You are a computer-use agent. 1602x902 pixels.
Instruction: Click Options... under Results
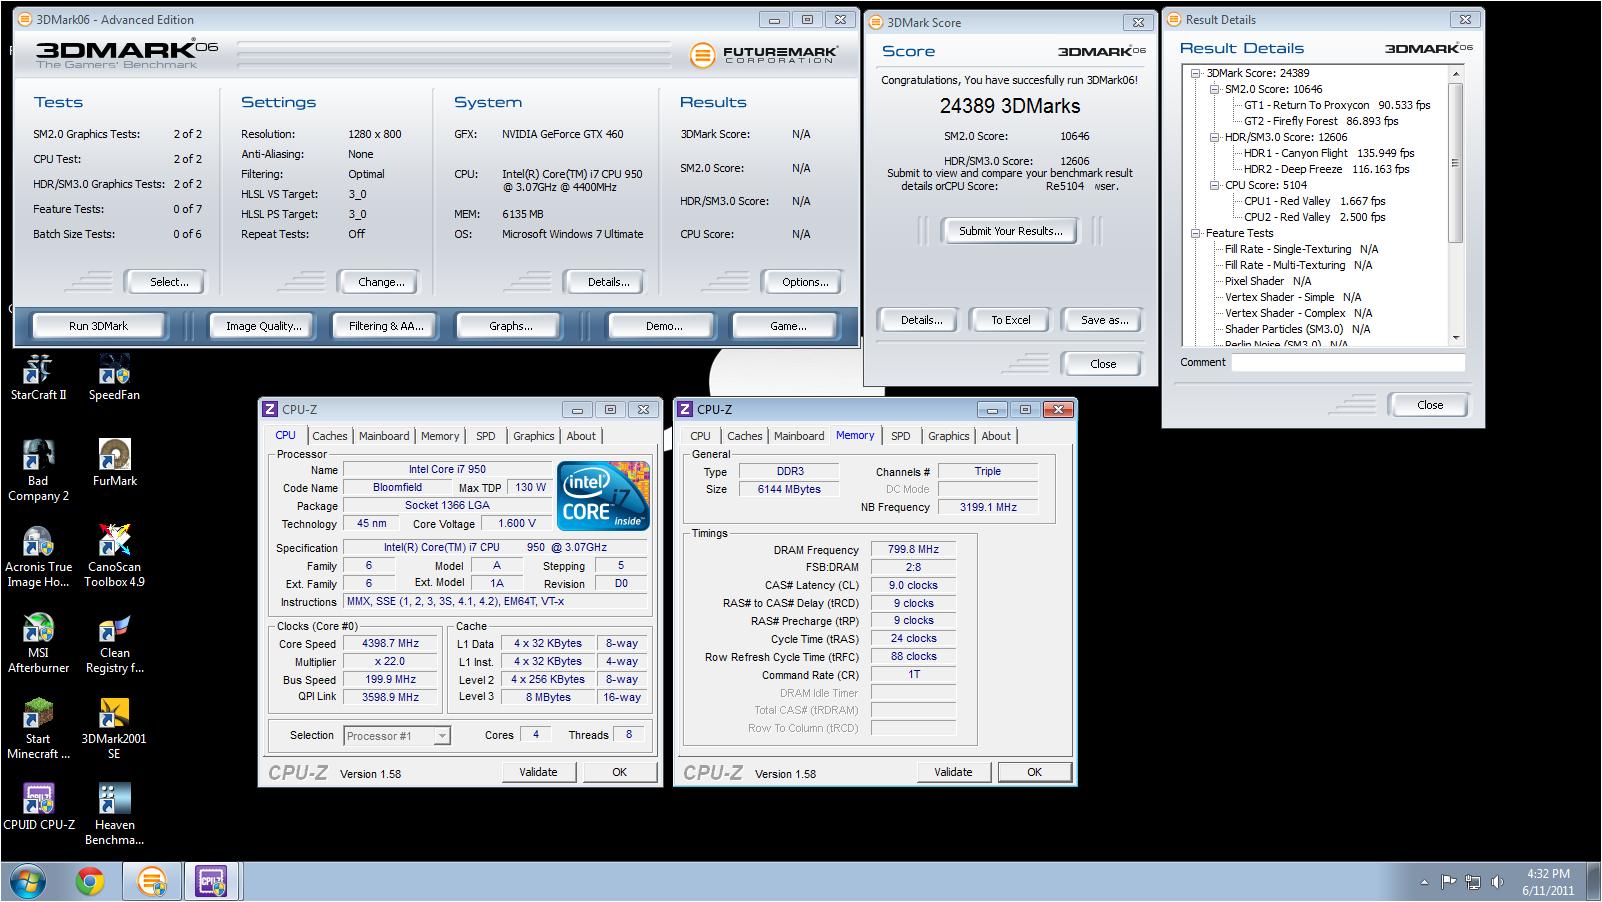805,282
